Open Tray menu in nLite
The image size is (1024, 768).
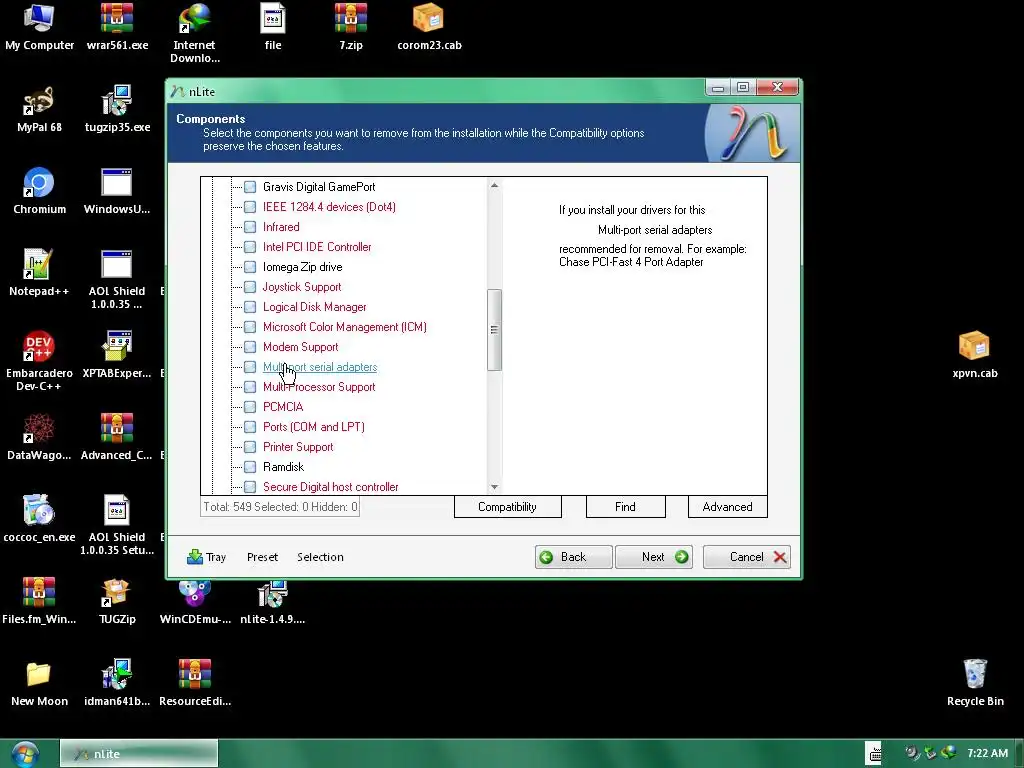pos(206,557)
